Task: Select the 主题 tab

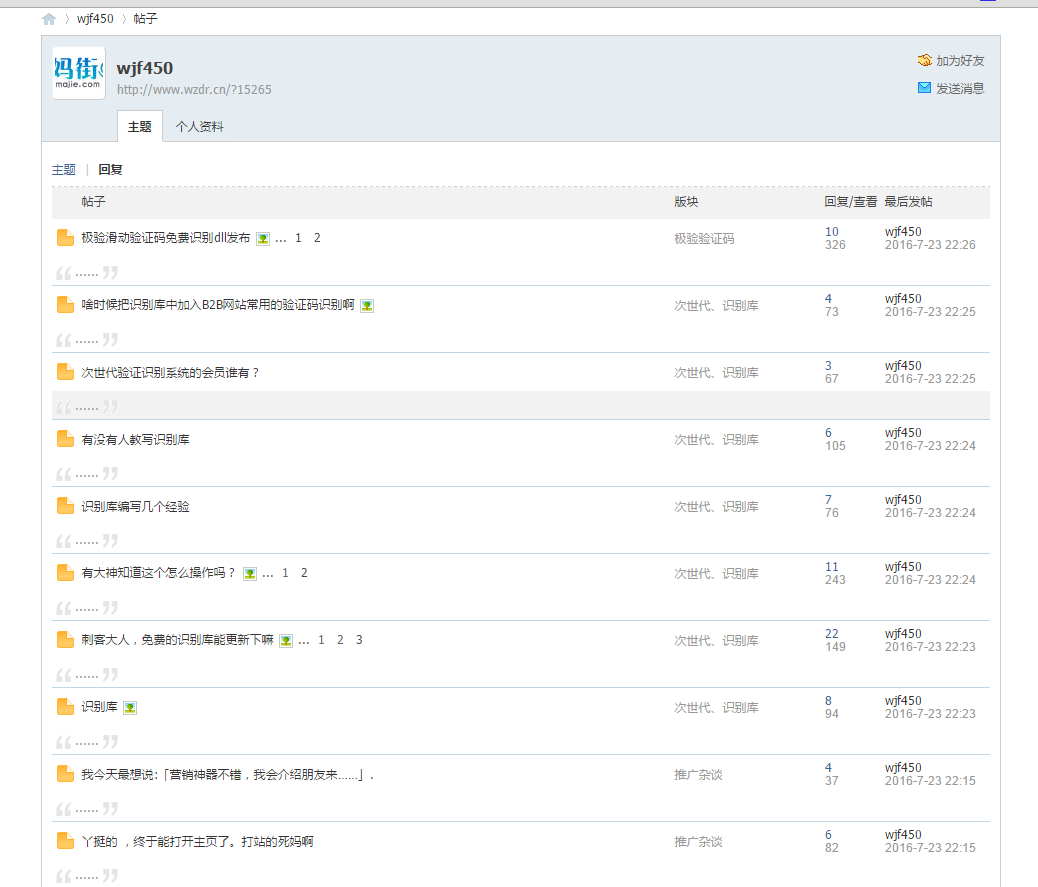Action: (x=140, y=127)
